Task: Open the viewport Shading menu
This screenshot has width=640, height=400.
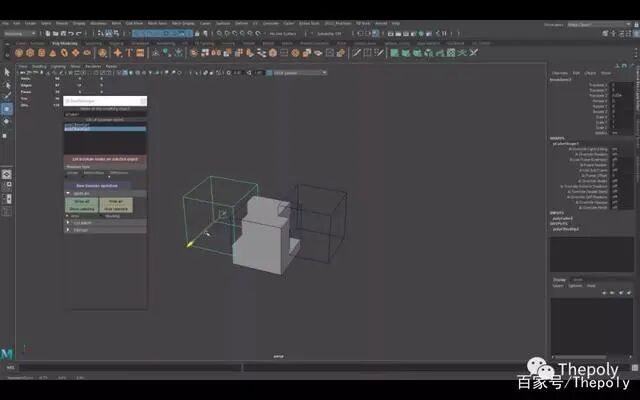Action: pyautogui.click(x=39, y=66)
